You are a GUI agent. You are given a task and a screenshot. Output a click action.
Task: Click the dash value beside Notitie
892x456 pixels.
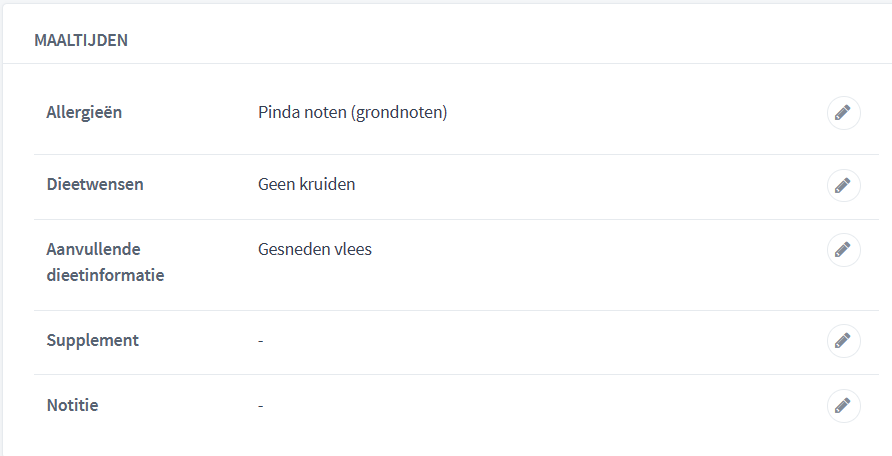[x=261, y=405]
